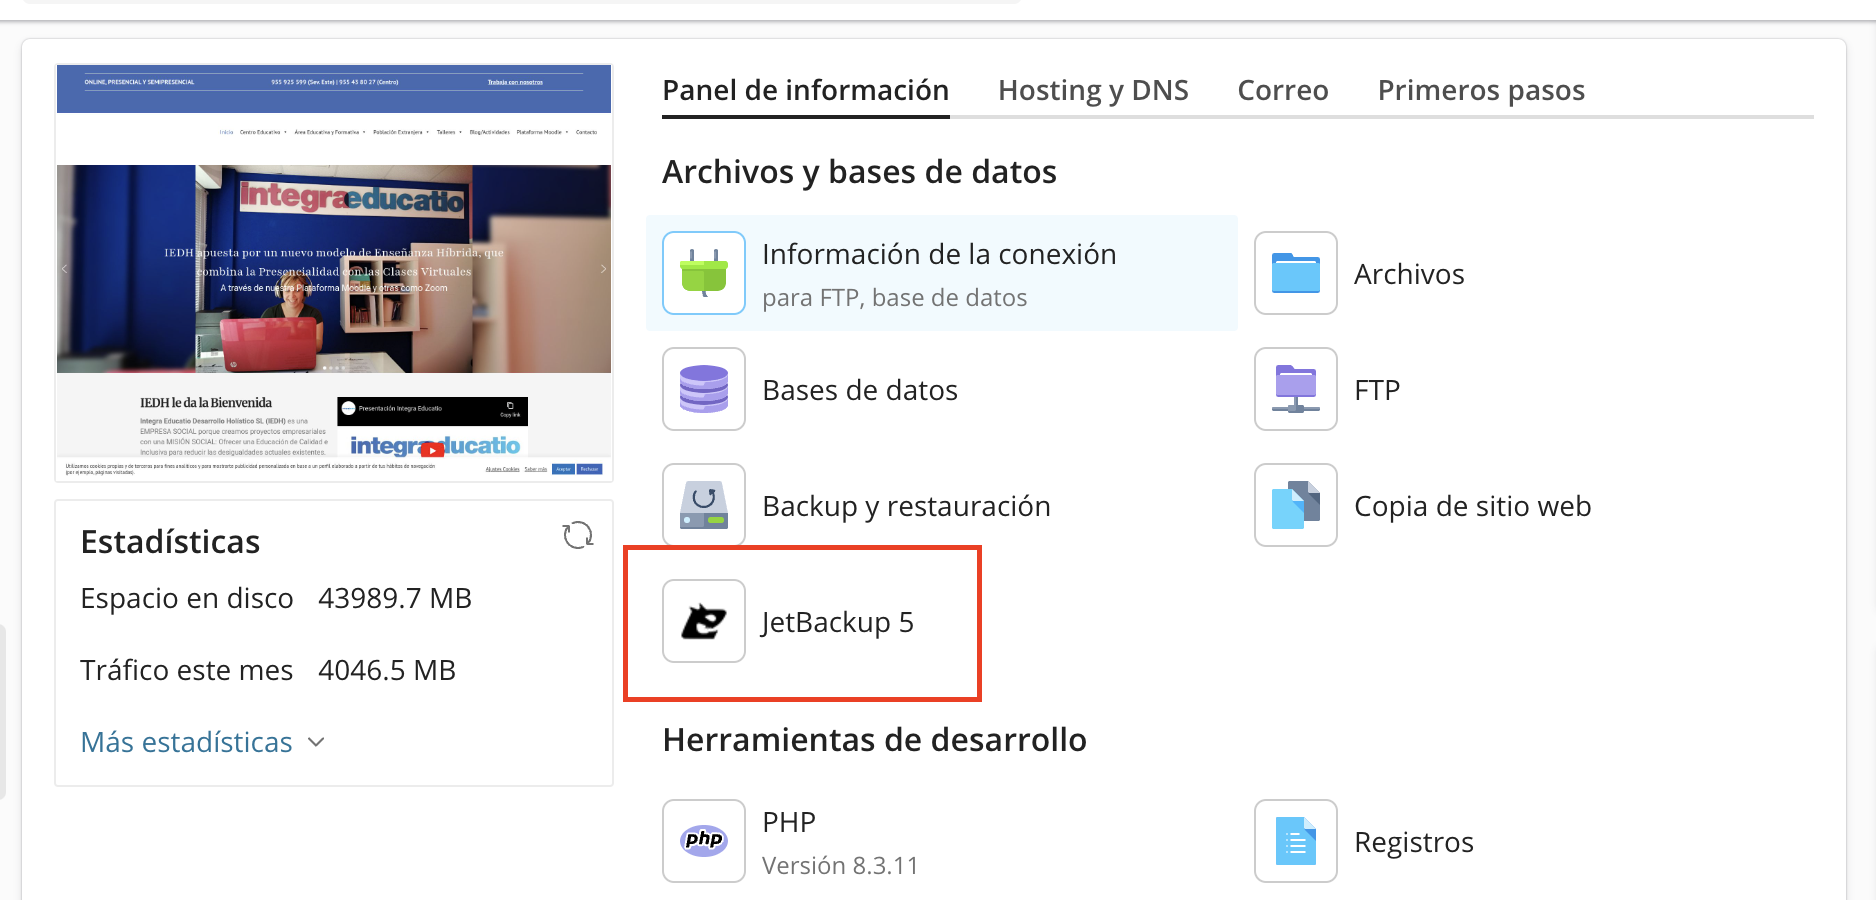Switch to the Hosting y DNS tab
1876x900 pixels.
tap(1093, 90)
